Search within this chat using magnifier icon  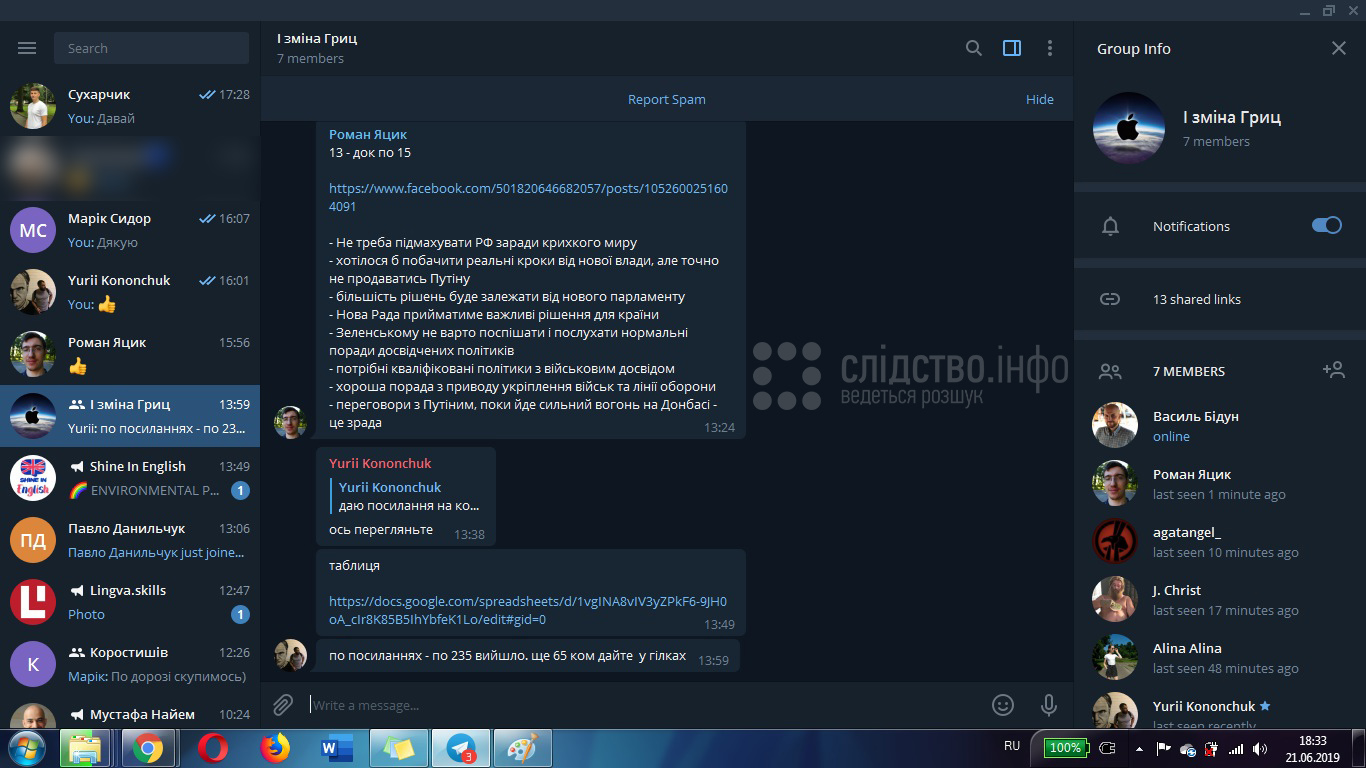973,48
